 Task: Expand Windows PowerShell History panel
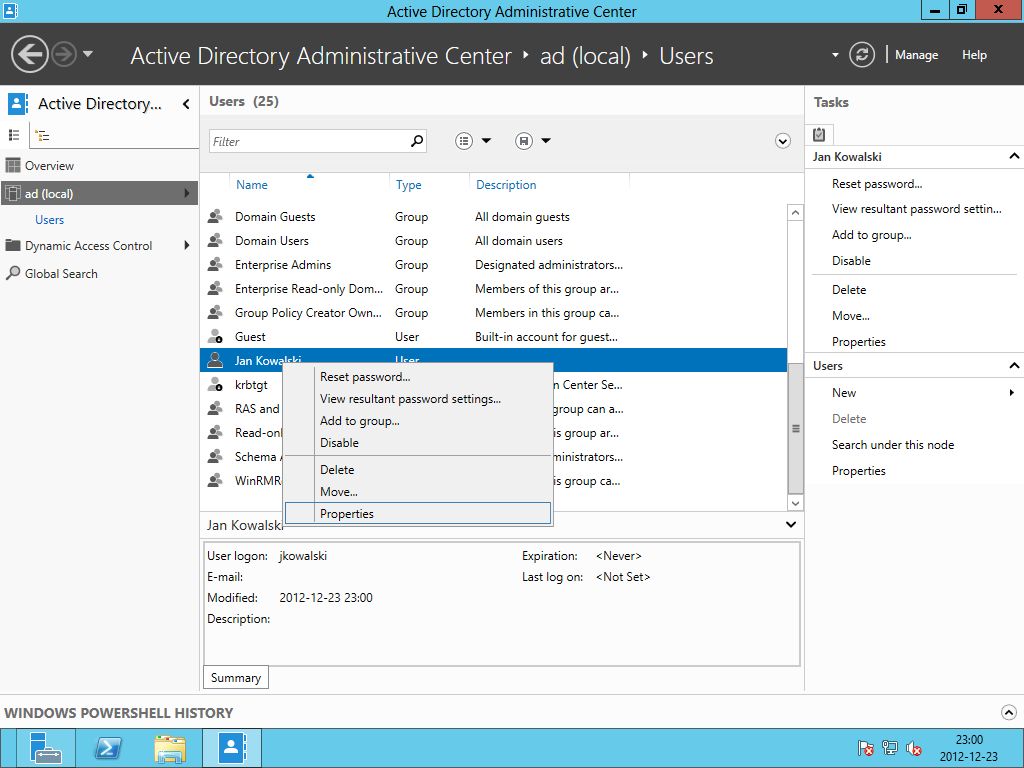(1008, 712)
